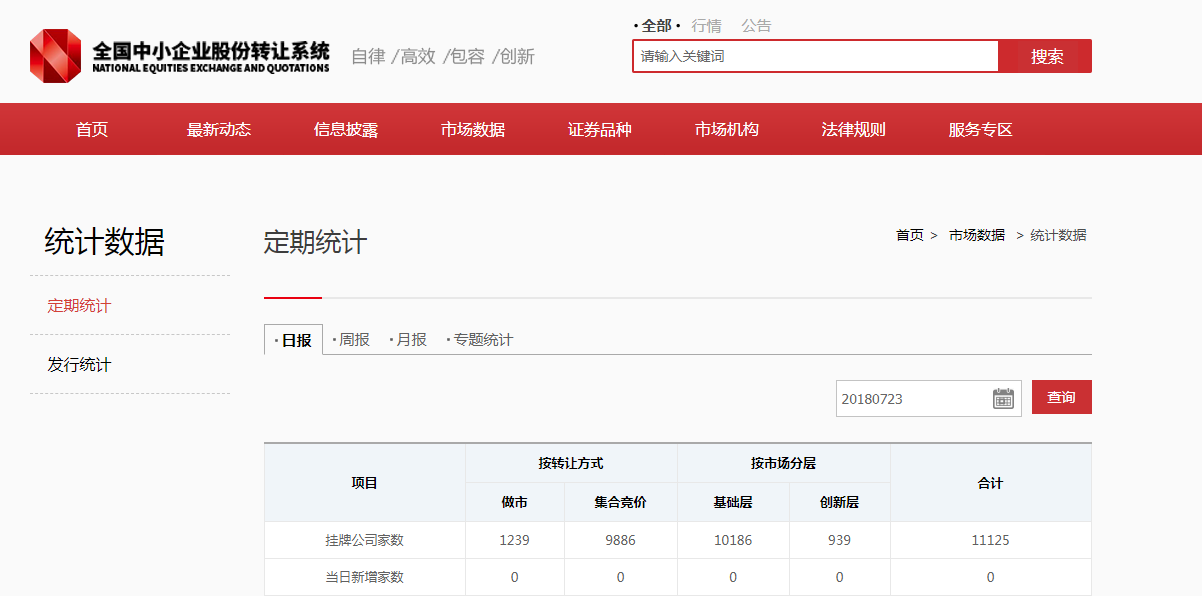This screenshot has height=596, width=1202.
Task: Open 发行统计 in the left sidebar
Action: tap(79, 365)
